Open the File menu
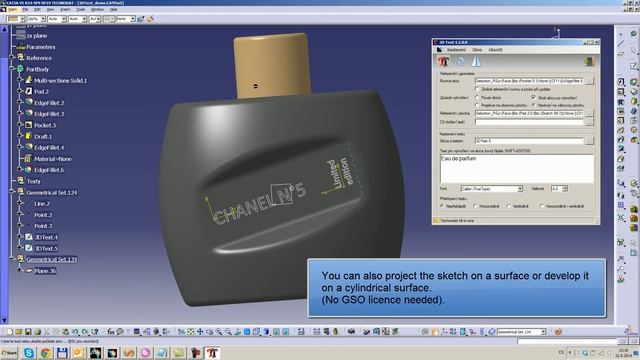The image size is (640, 360). 25,9
